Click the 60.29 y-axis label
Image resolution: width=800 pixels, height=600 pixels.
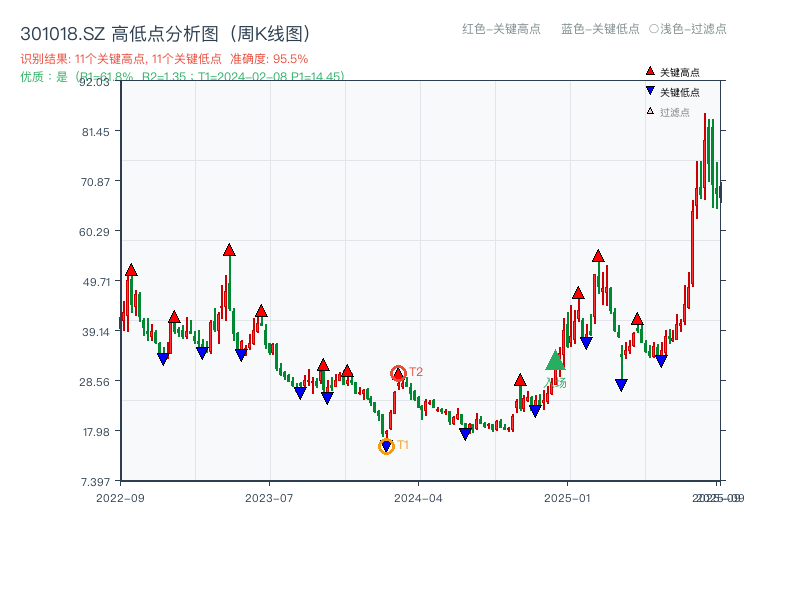tap(94, 232)
